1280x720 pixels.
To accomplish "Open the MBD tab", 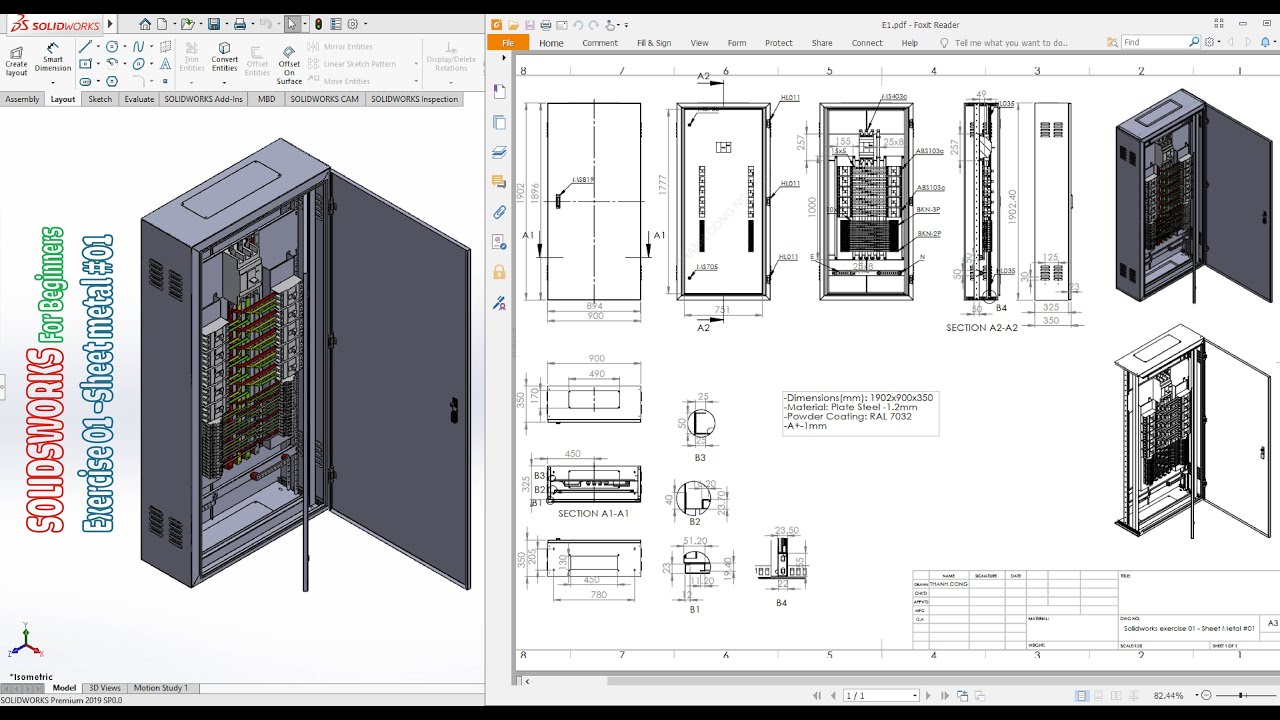I will click(x=266, y=99).
